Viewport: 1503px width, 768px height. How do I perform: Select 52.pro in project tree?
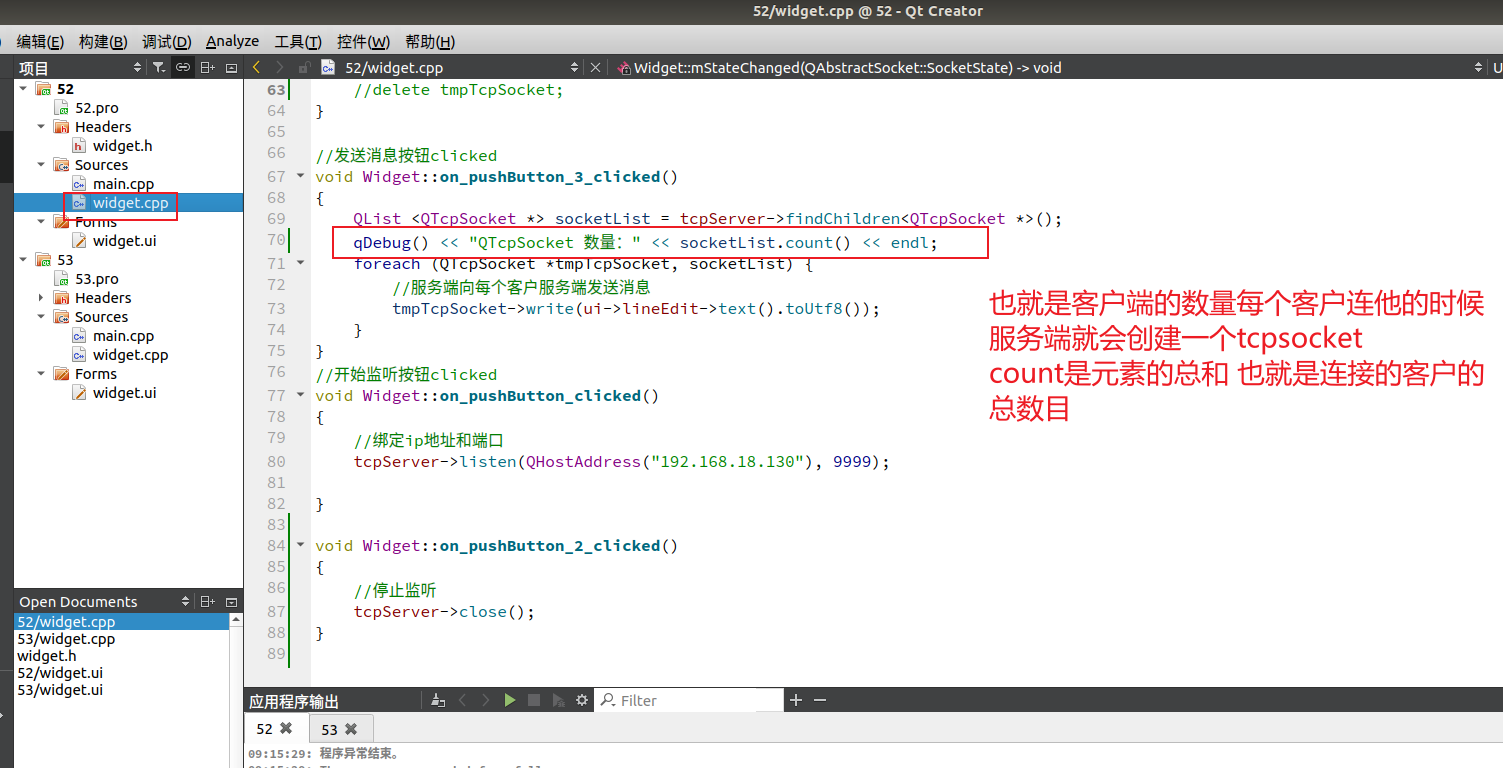pyautogui.click(x=96, y=108)
